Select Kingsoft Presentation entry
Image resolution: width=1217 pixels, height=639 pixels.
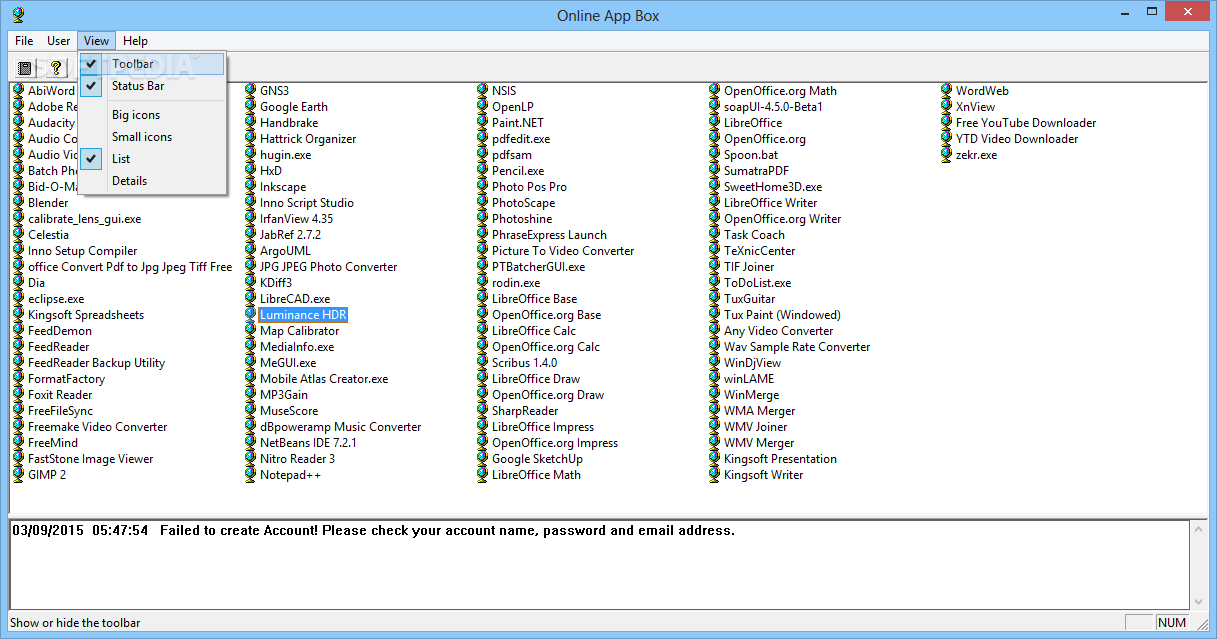(x=781, y=459)
